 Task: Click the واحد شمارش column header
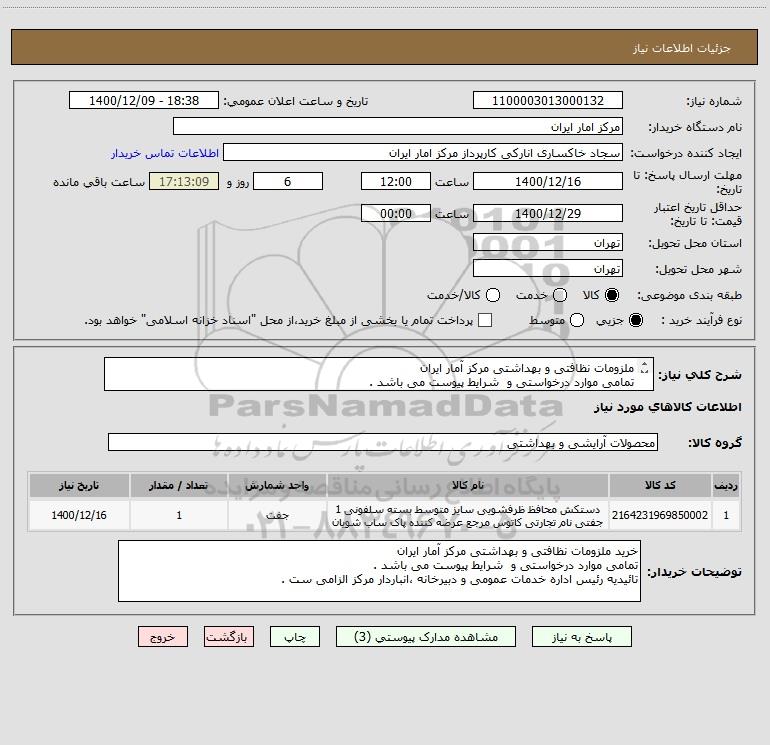(277, 485)
